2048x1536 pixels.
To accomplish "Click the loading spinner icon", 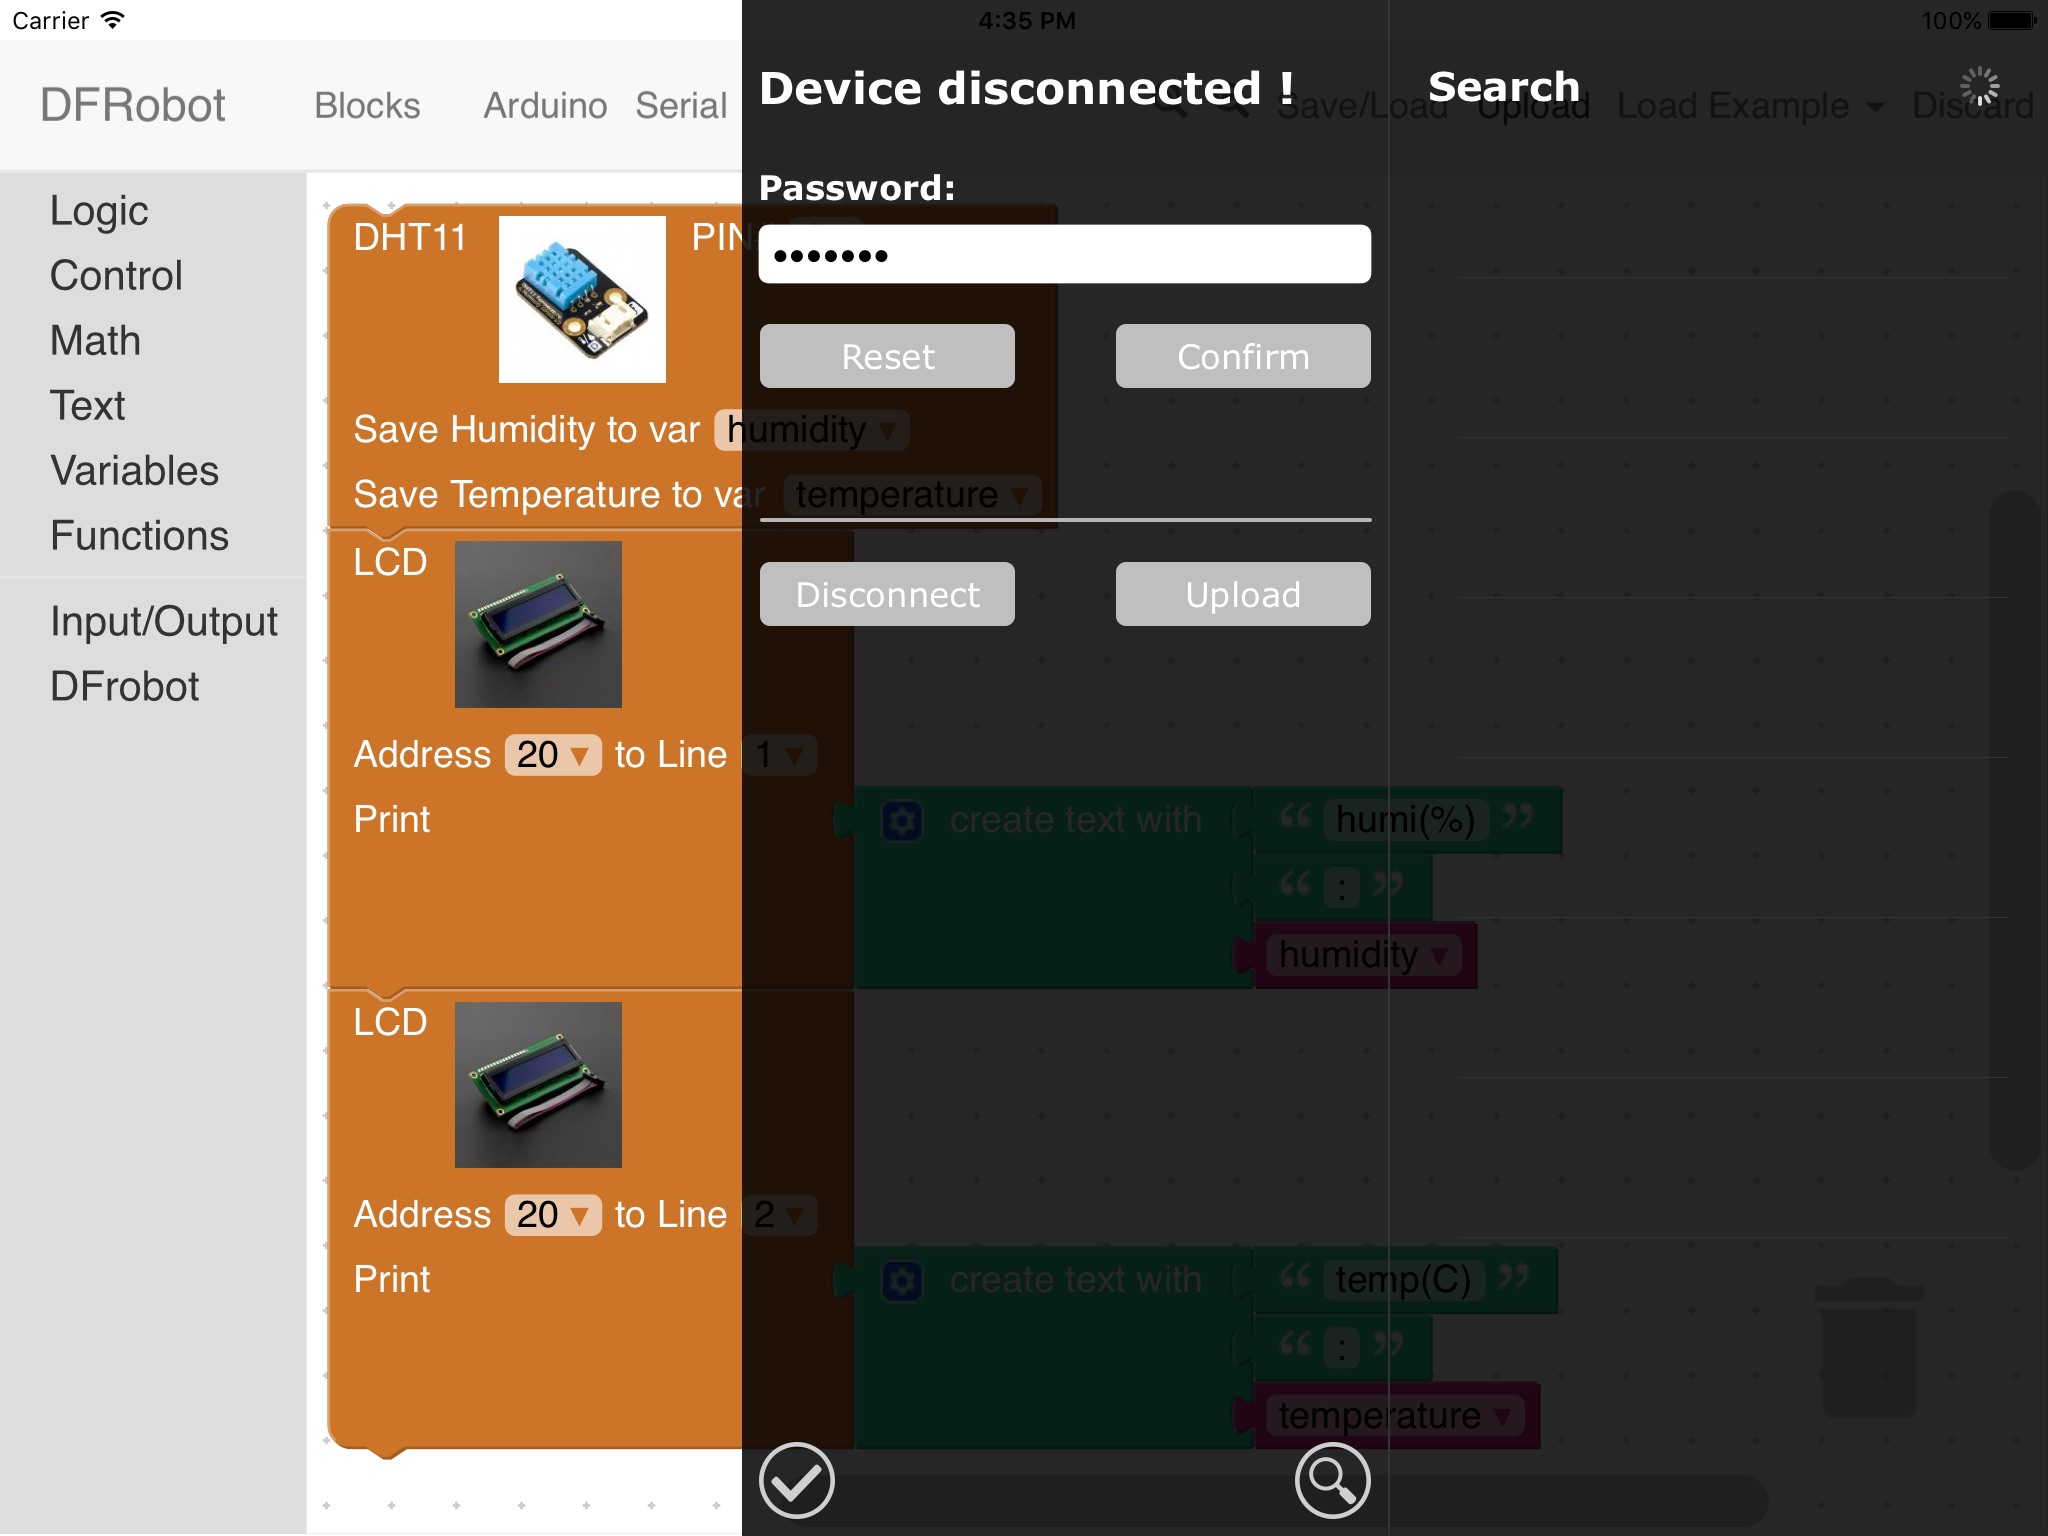I will click(1979, 87).
